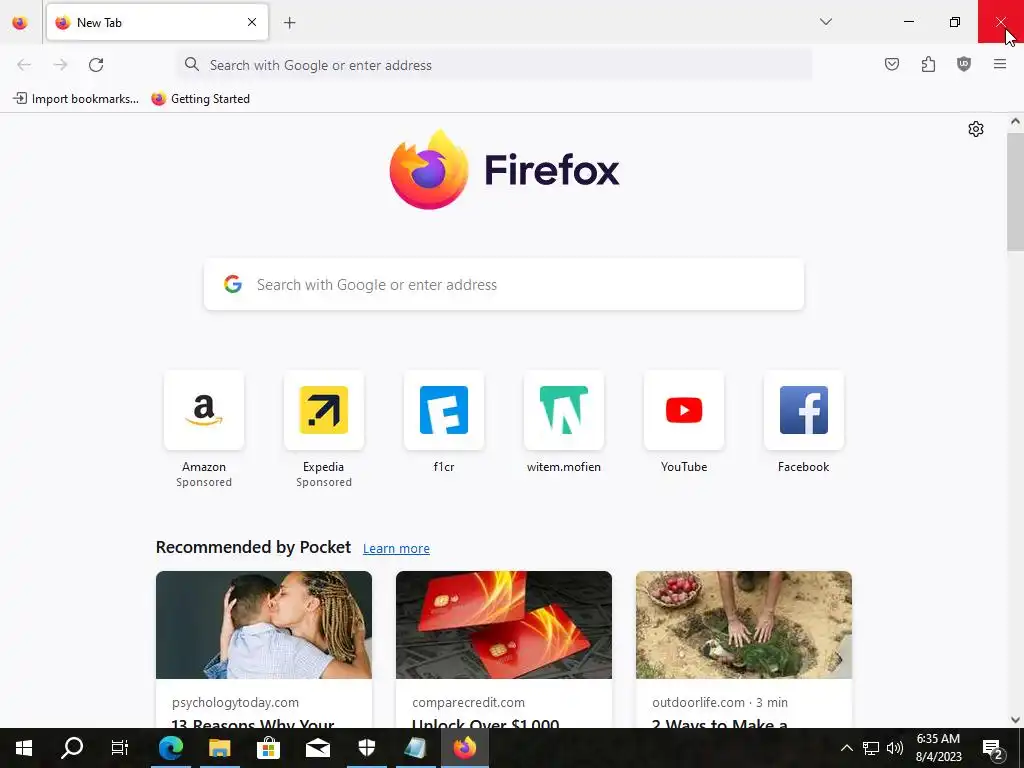The width and height of the screenshot is (1024, 768).
Task: Open outdoorlife.com article thumbnail
Action: [744, 625]
